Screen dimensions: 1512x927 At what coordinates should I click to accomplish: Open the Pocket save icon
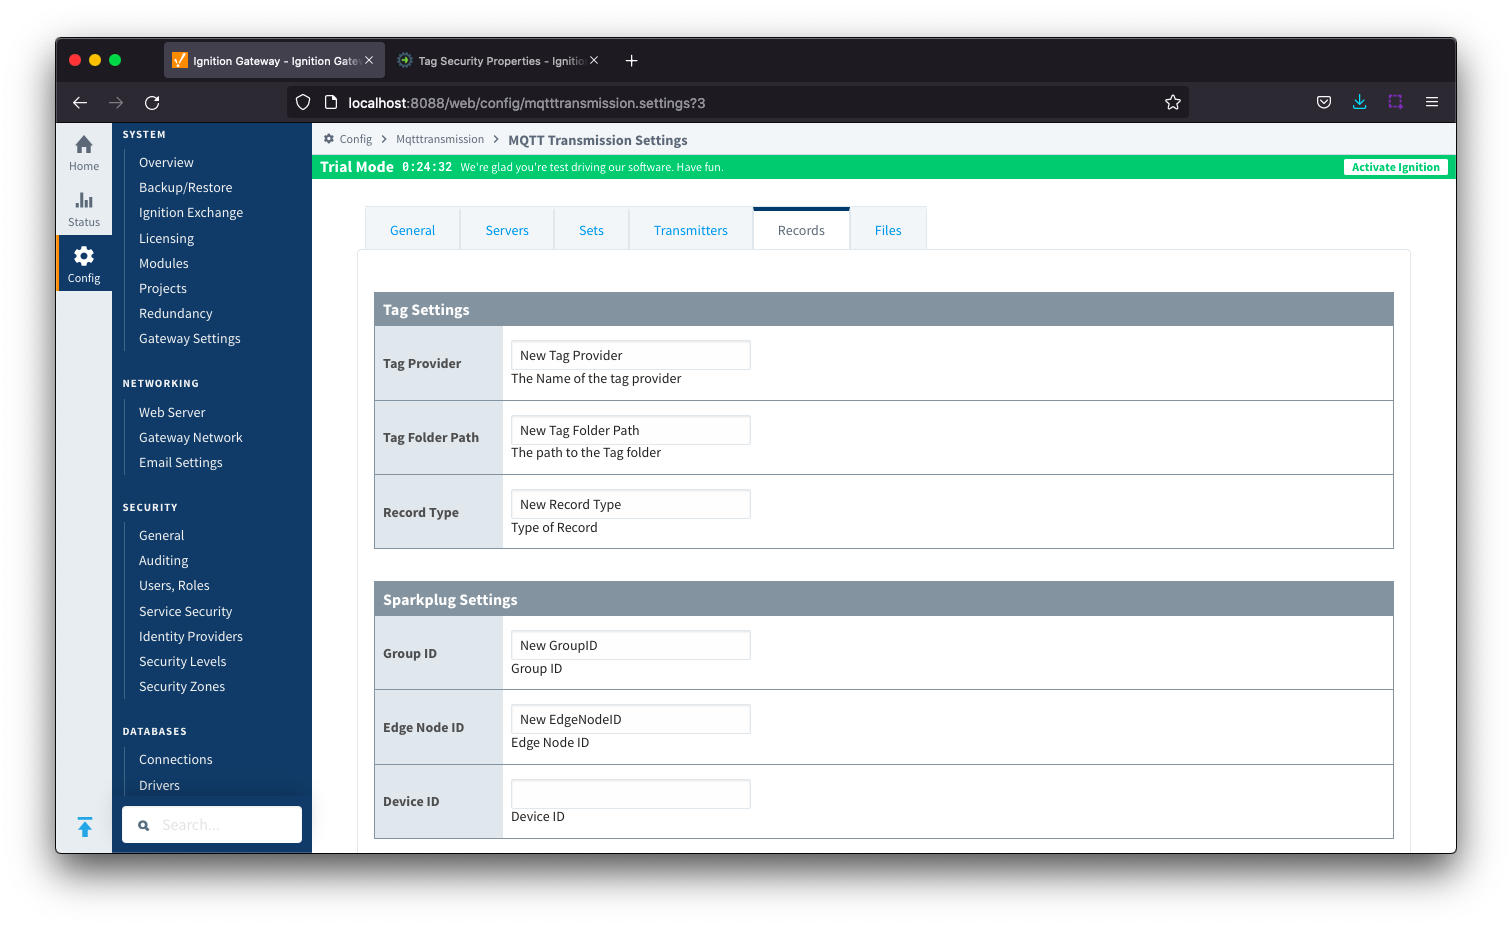tap(1324, 102)
